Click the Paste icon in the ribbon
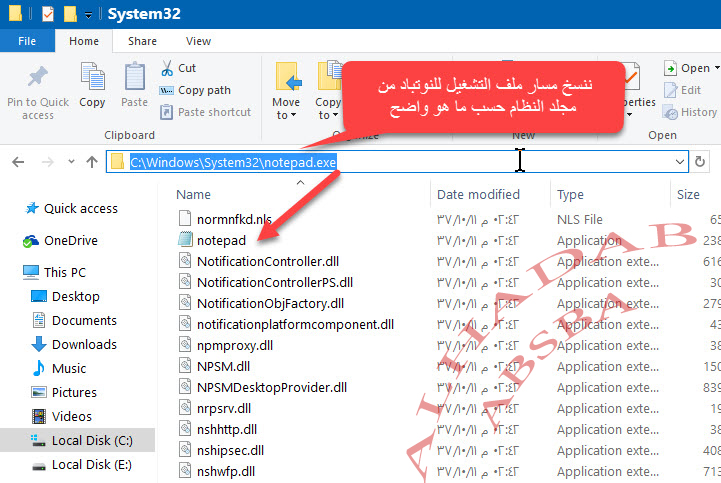The height and width of the screenshot is (483, 721). [x=134, y=78]
